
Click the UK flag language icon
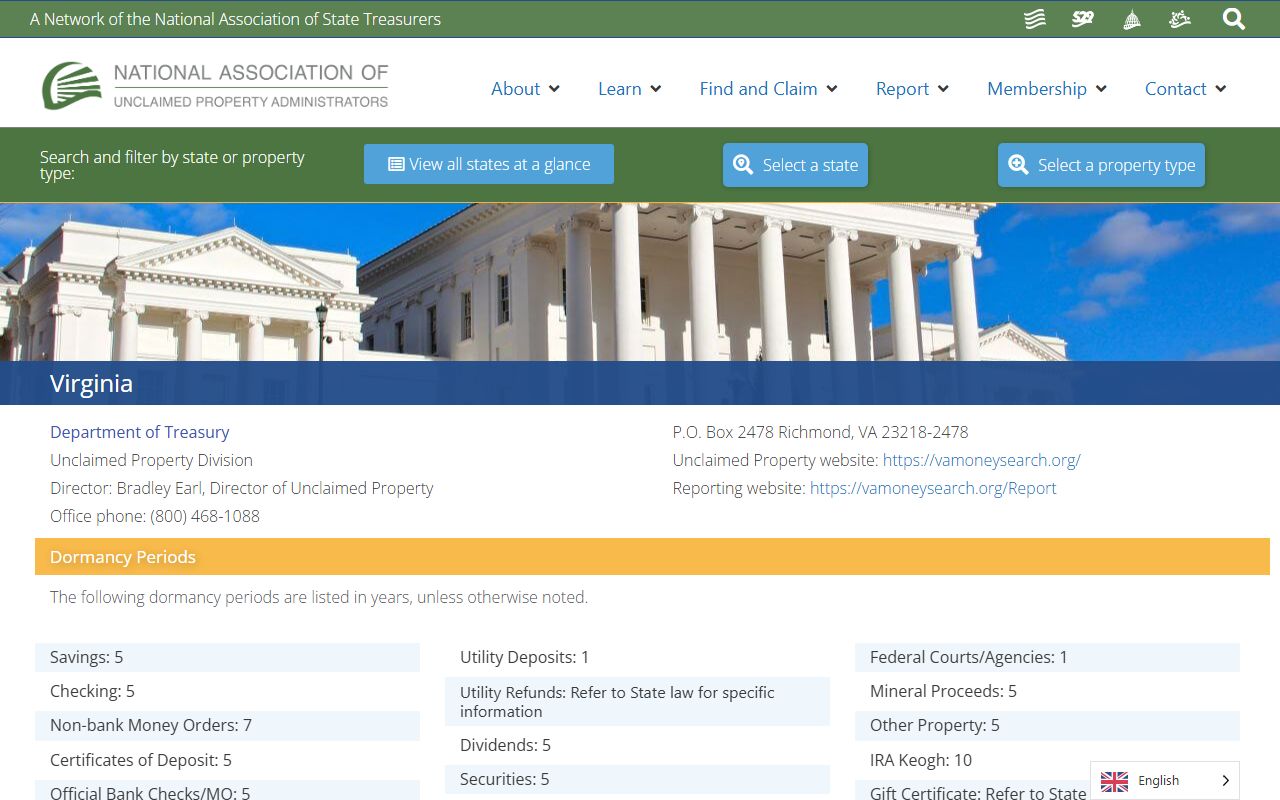tap(1114, 781)
